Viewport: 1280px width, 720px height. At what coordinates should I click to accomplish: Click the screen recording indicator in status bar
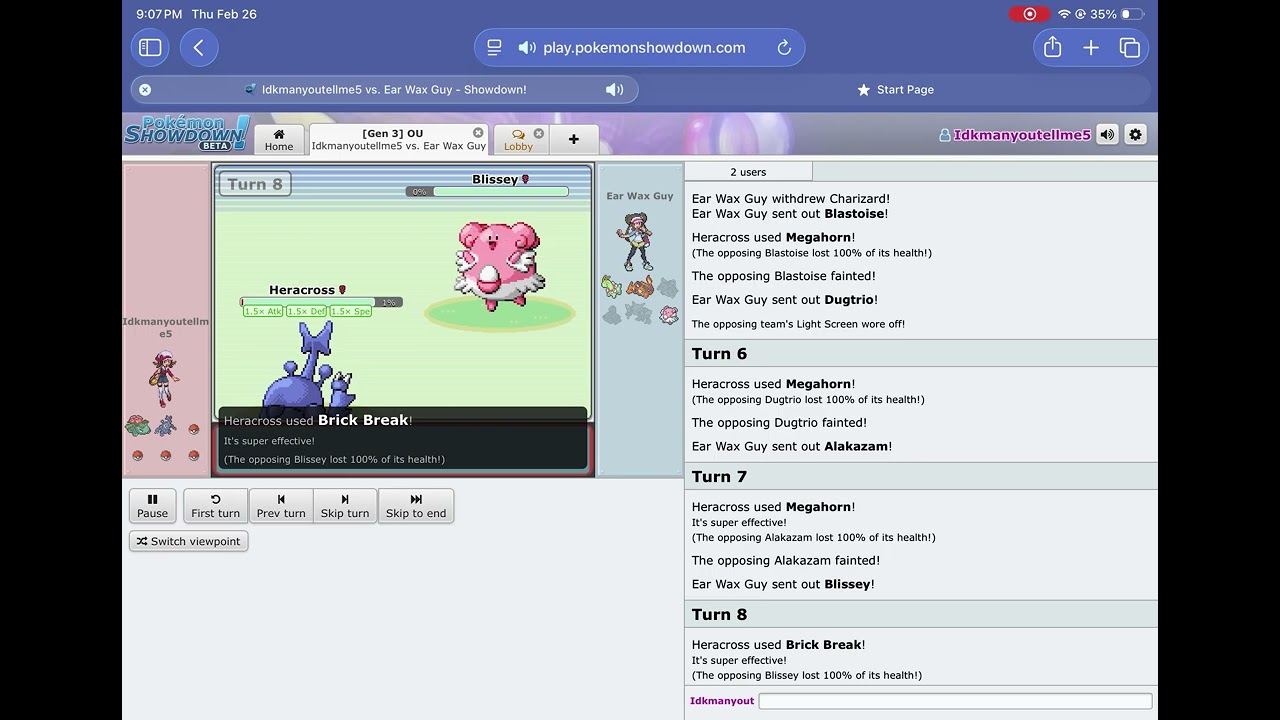(1029, 14)
